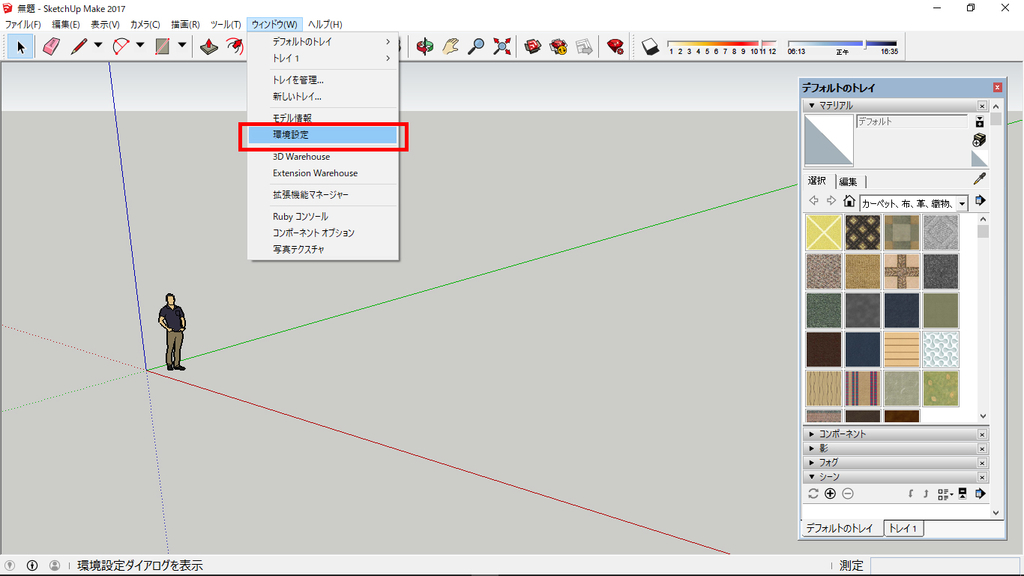This screenshot has width=1024, height=576.
Task: Select the Zoom magnifier tool
Action: pyautogui.click(x=476, y=47)
